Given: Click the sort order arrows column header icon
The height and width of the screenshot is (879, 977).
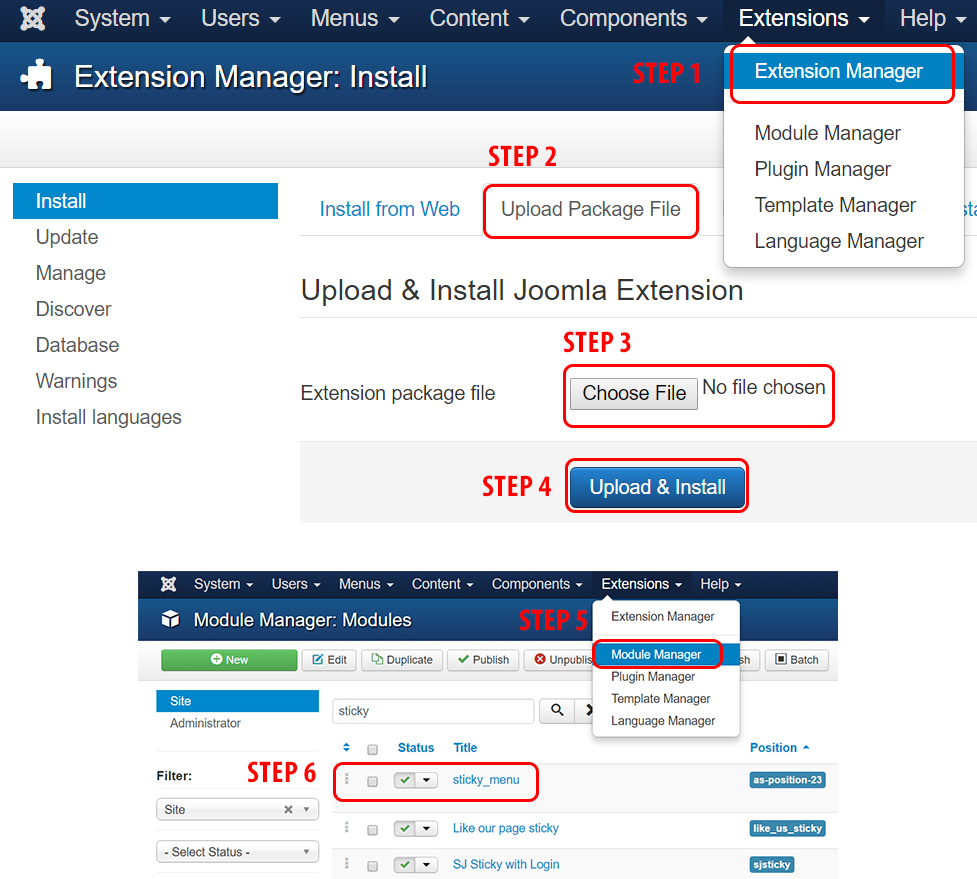Looking at the screenshot, I should [x=347, y=748].
